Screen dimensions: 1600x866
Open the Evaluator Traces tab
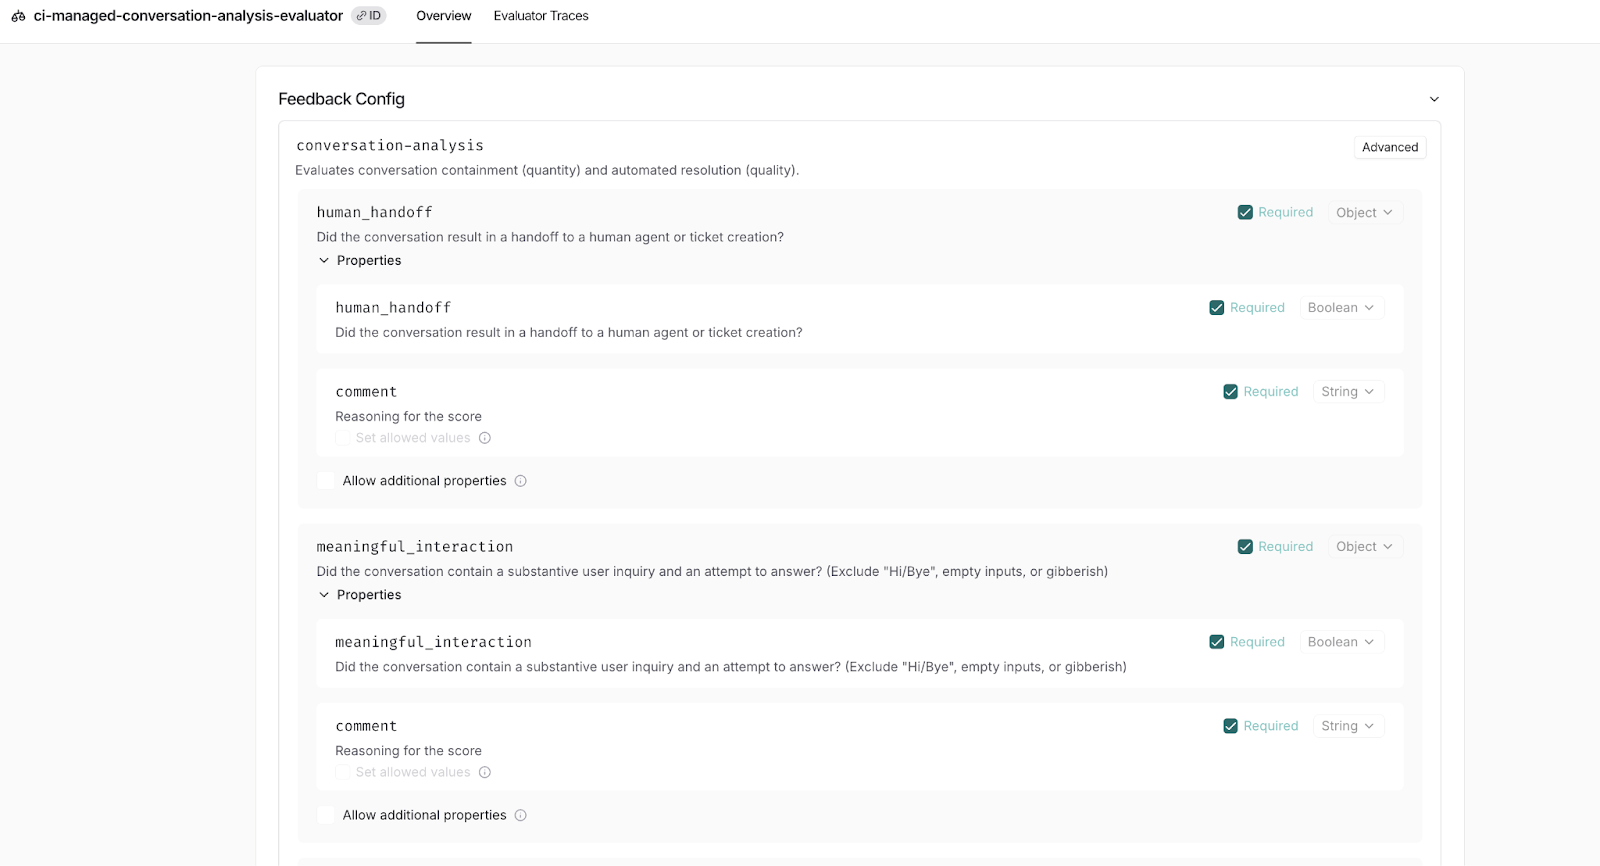click(x=541, y=16)
